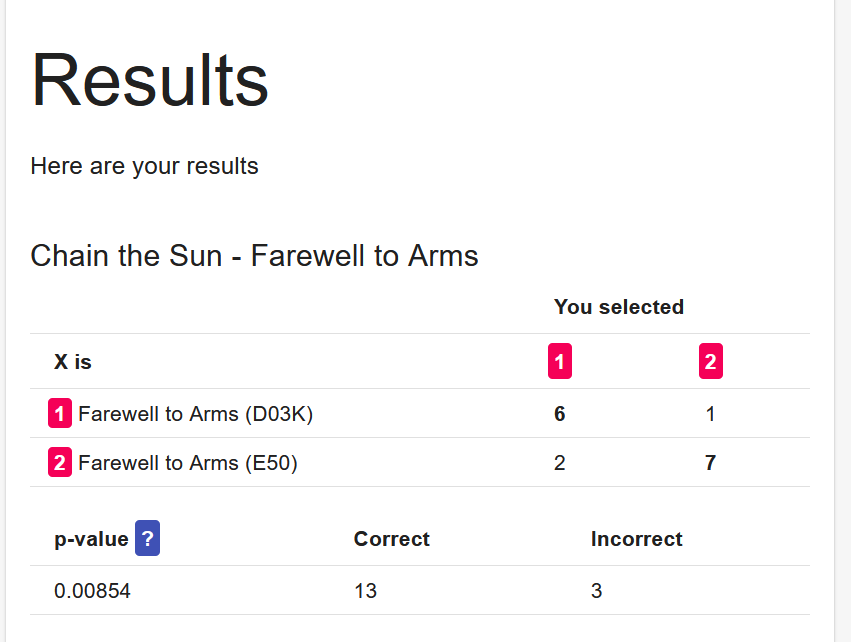Click the bold 6 count cell

click(560, 414)
